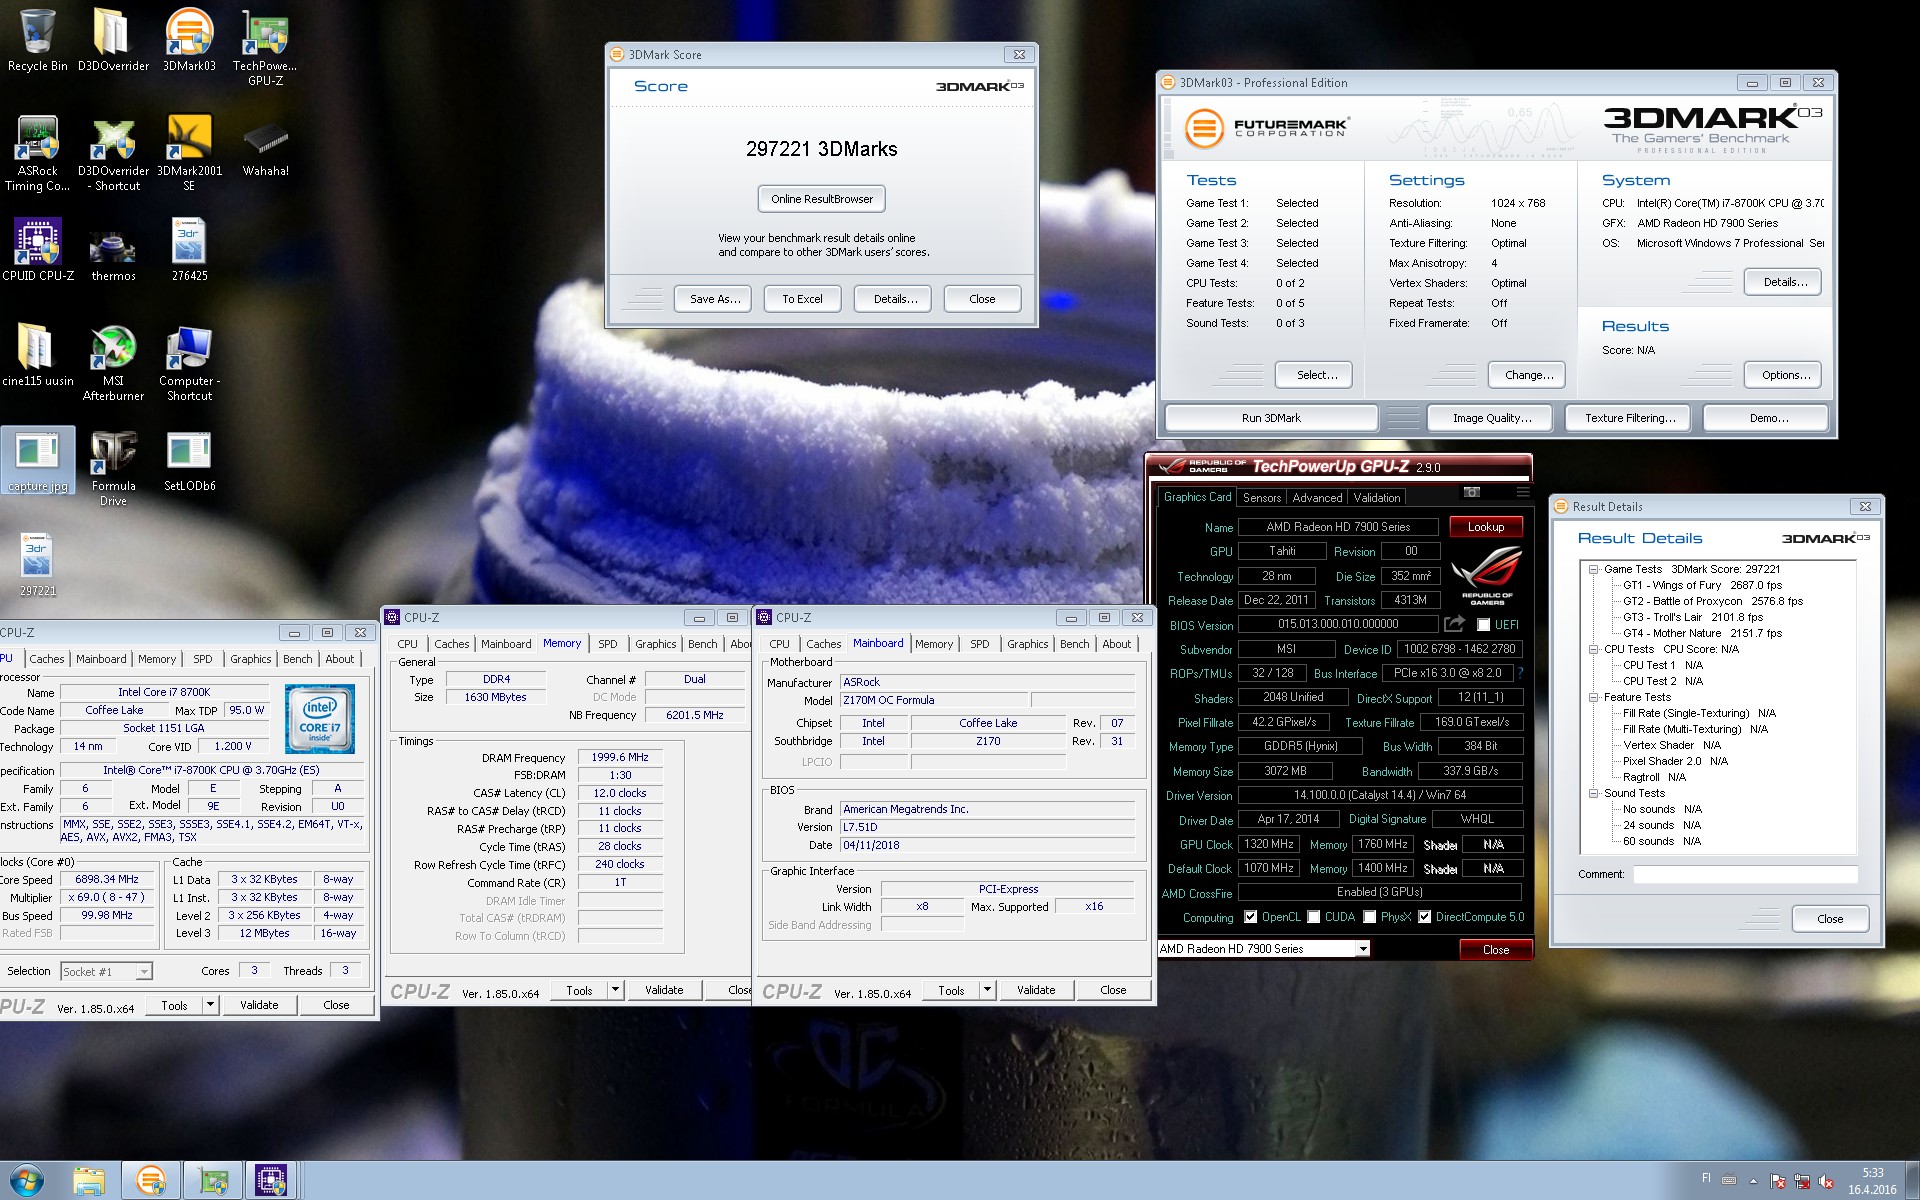Click Image Quality... in 3DMark03
The height and width of the screenshot is (1200, 1920).
(1491, 418)
